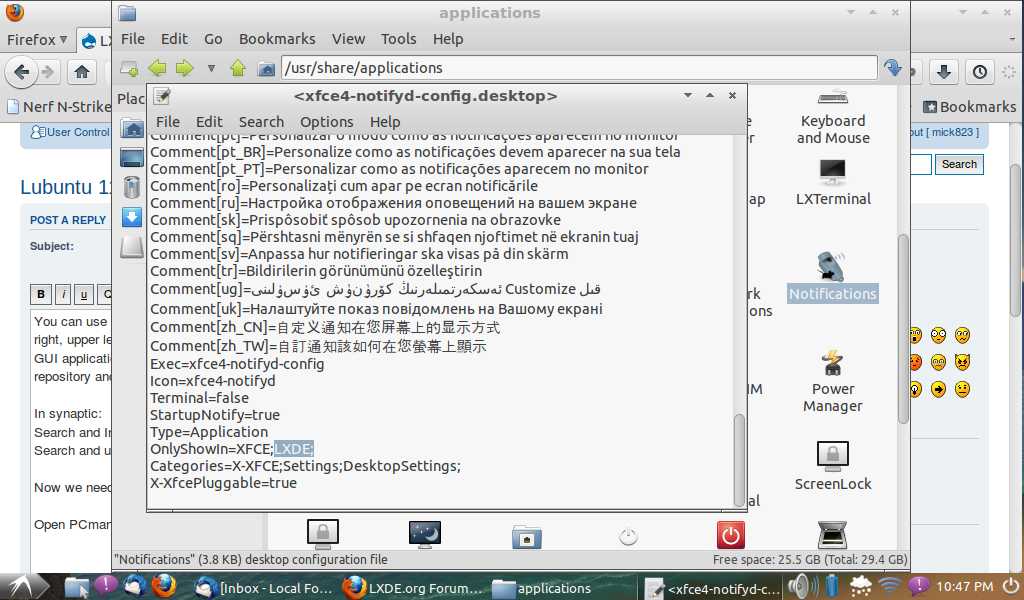Click the go arrow after the path bar
Viewport: 1024px width, 600px height.
click(892, 68)
